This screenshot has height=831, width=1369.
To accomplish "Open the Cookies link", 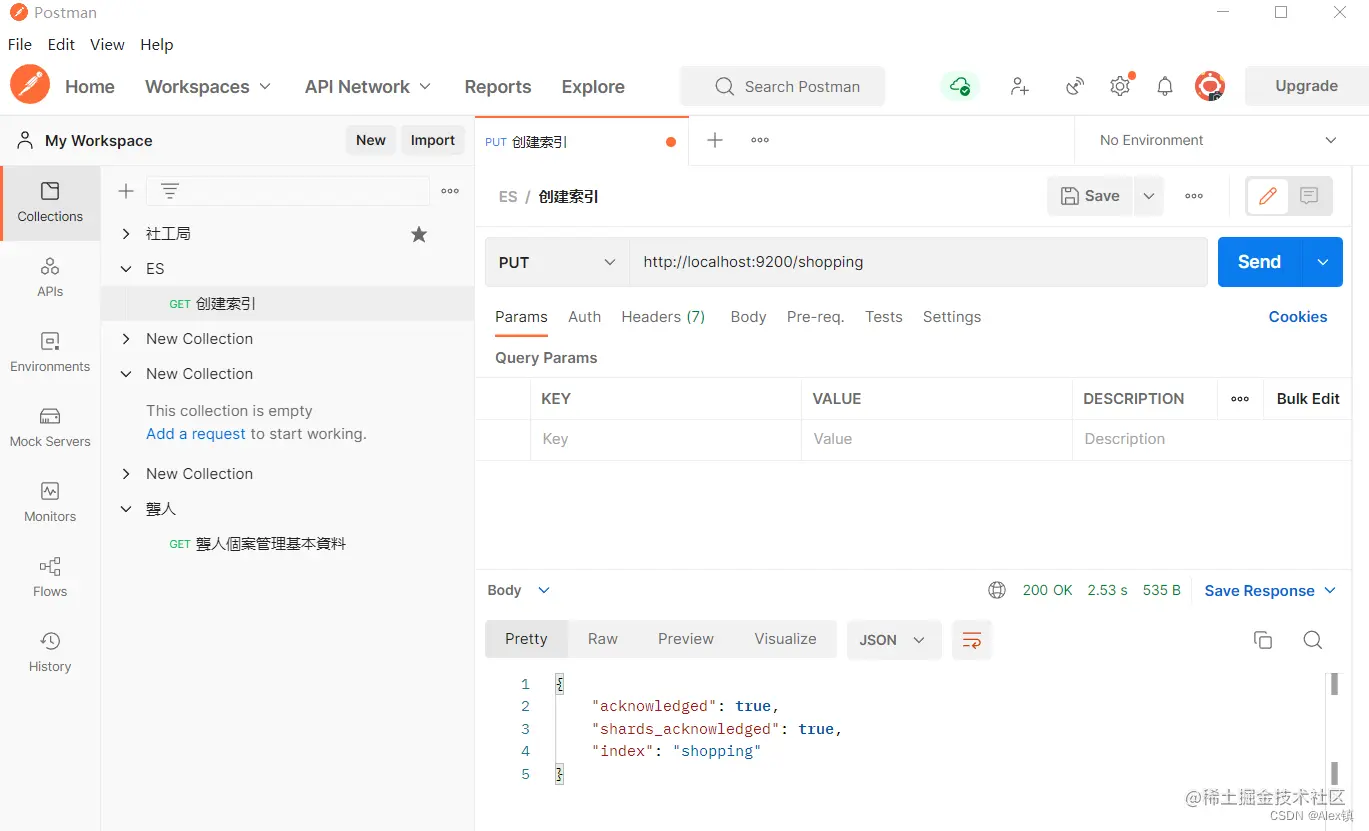I will point(1298,317).
